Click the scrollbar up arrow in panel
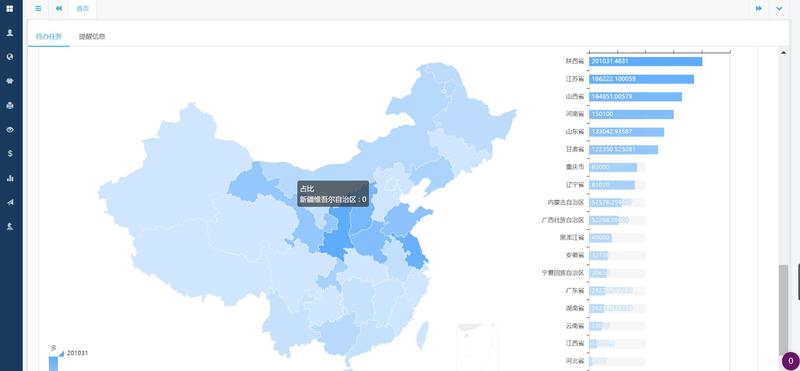800x371 pixels. [x=784, y=52]
